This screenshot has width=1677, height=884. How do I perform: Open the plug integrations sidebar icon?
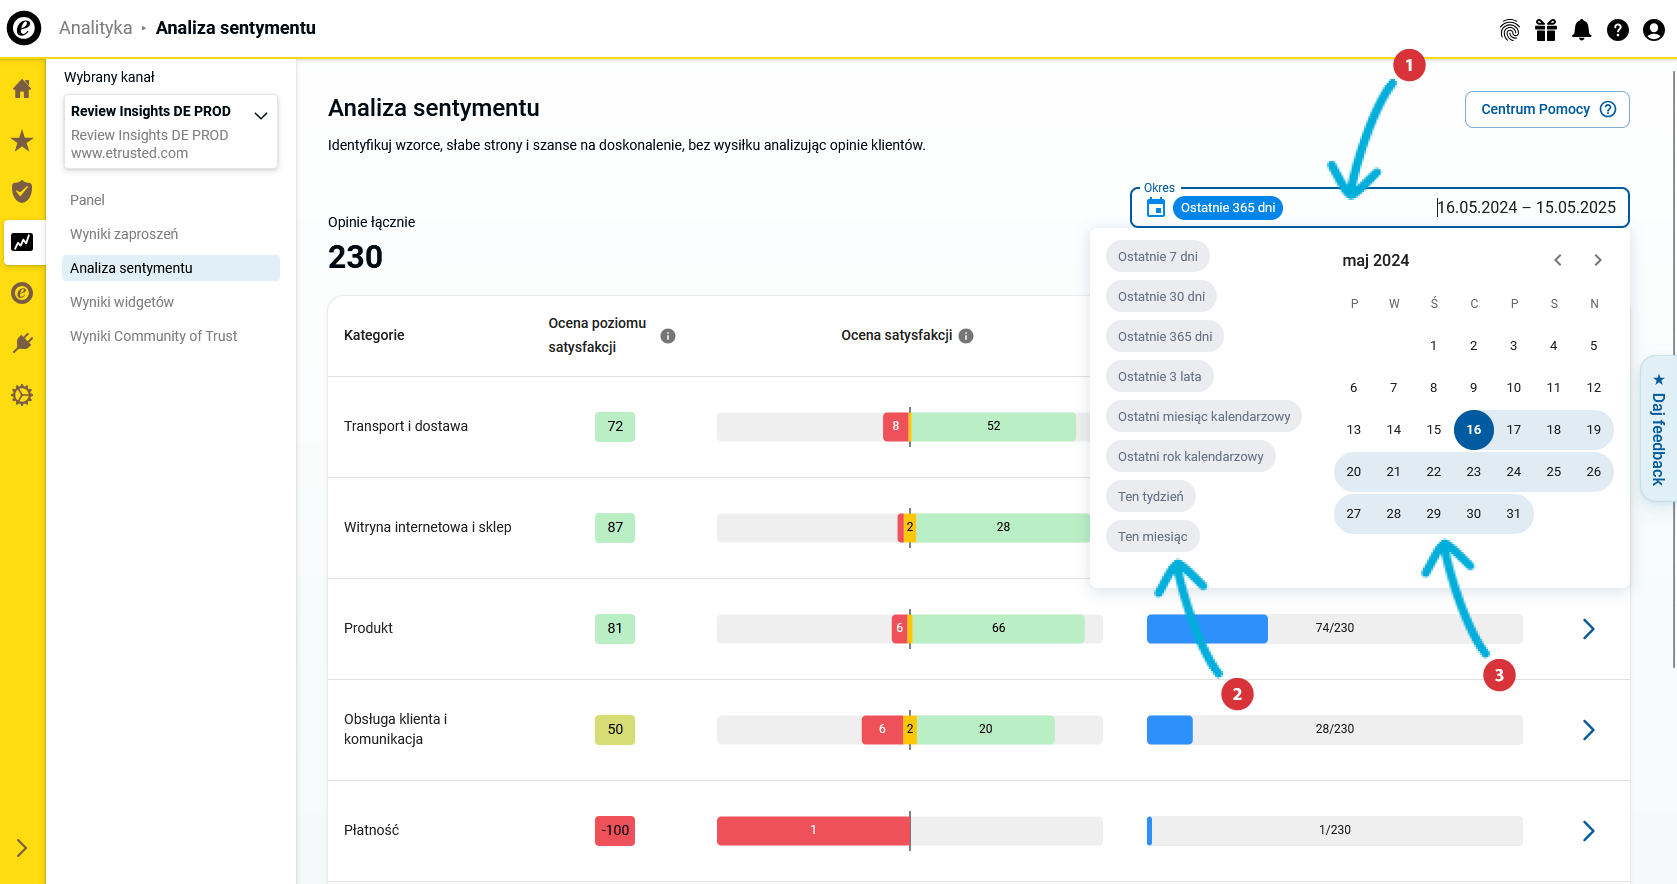(22, 344)
